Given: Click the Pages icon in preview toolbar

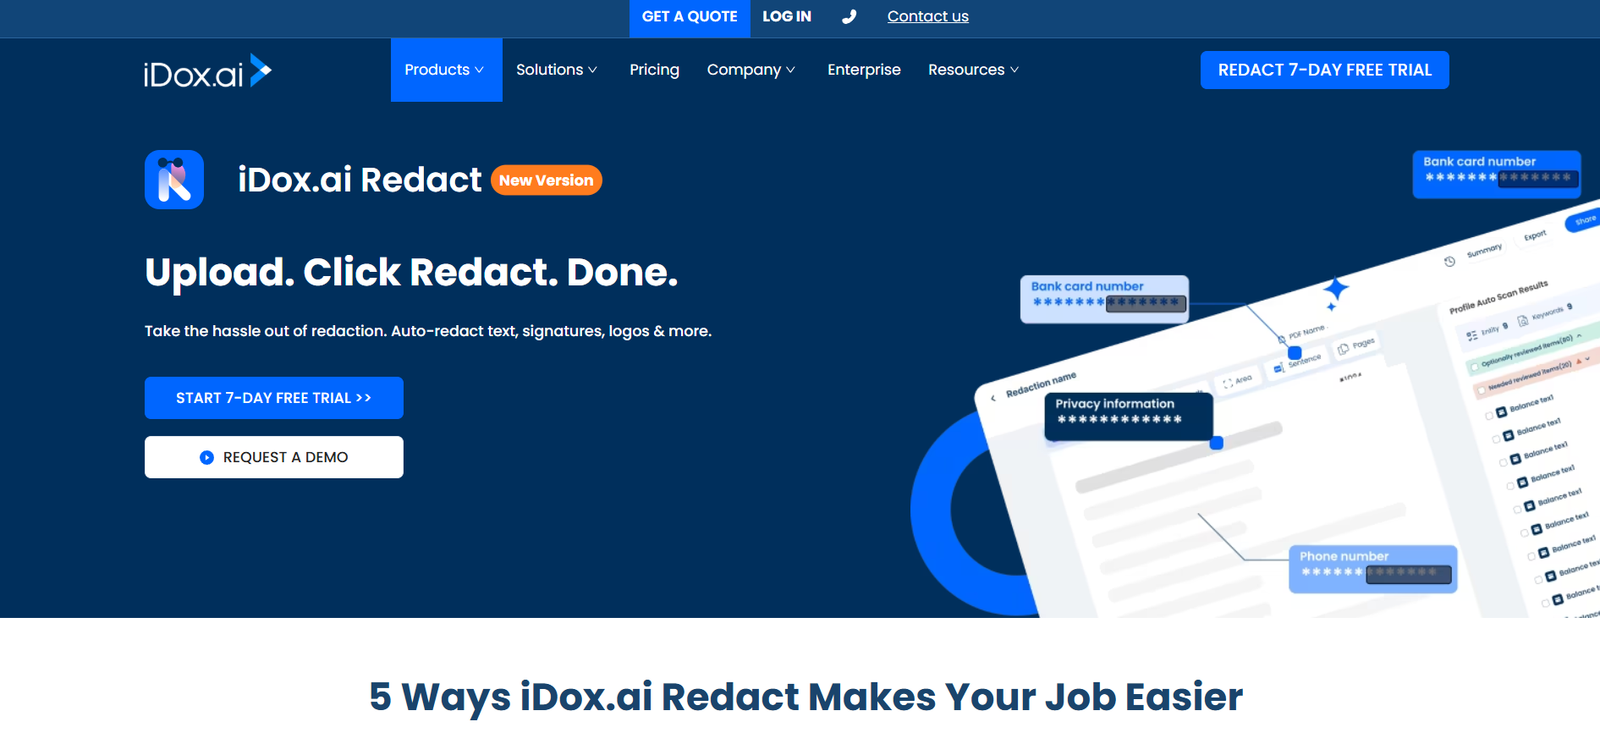Looking at the screenshot, I should pyautogui.click(x=1343, y=349).
